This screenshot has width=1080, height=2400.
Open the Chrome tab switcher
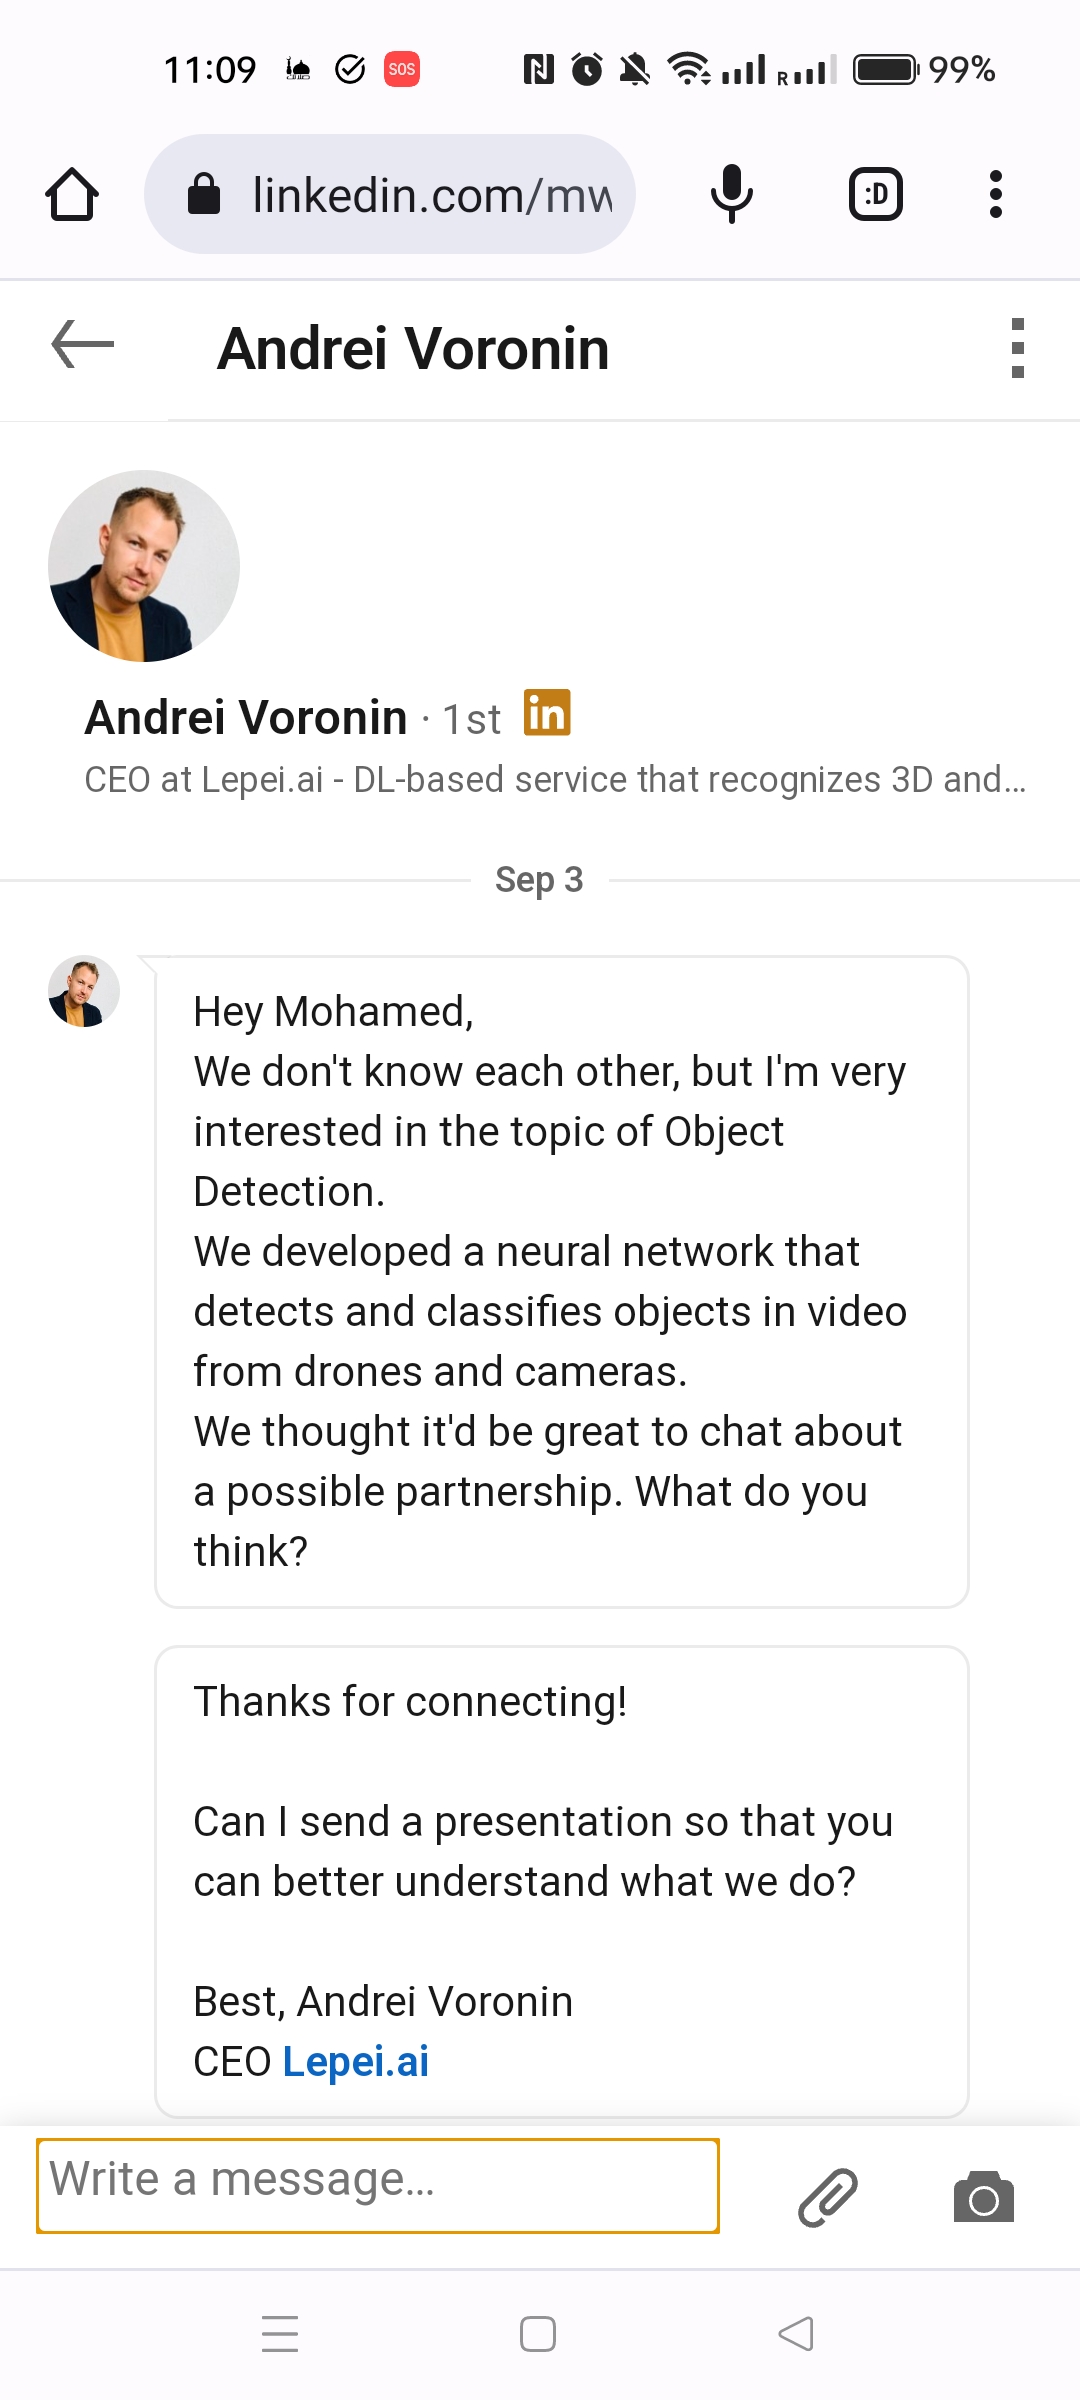[875, 193]
